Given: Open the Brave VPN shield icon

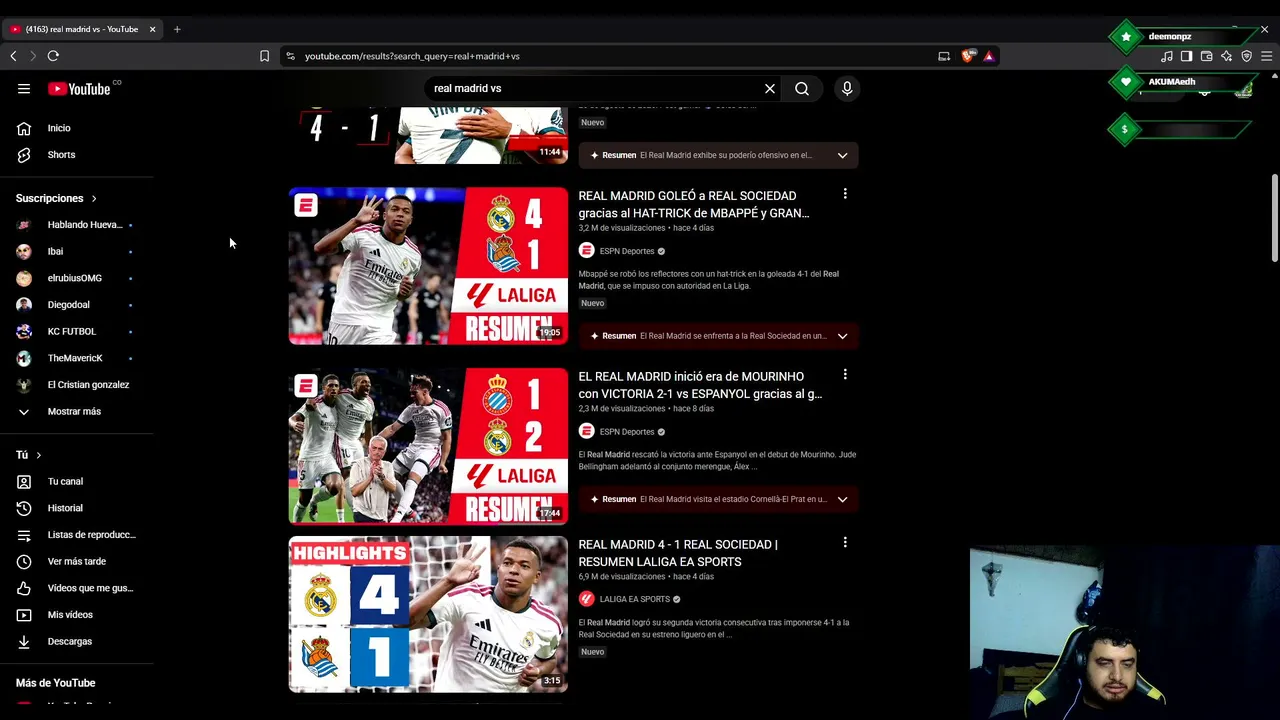Looking at the screenshot, I should 1246,56.
